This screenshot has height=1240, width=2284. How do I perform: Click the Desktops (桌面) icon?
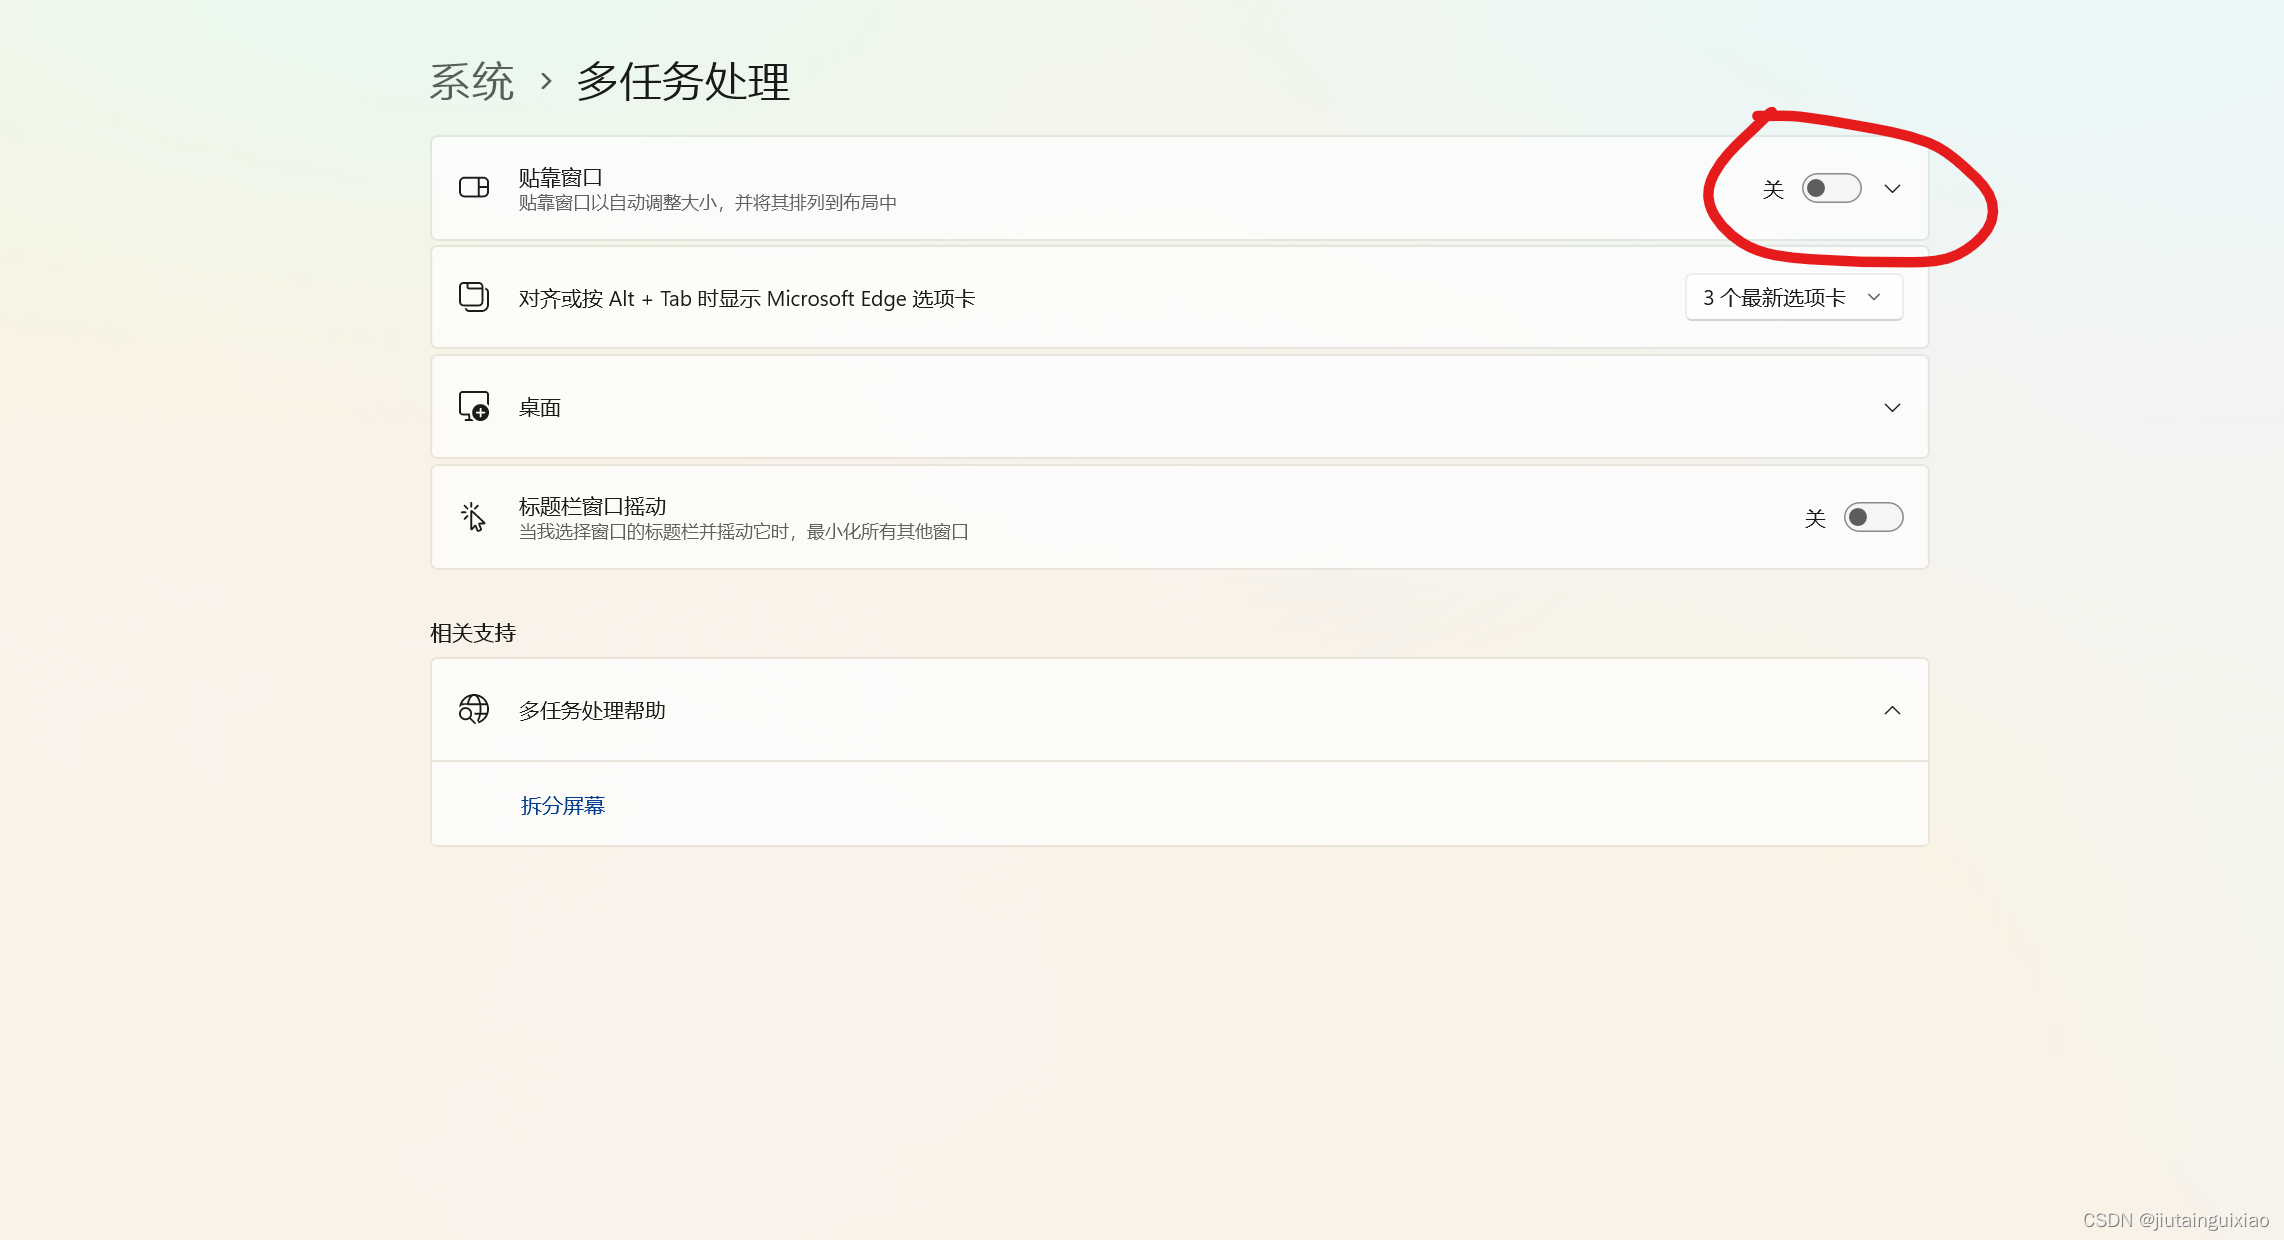coord(474,406)
